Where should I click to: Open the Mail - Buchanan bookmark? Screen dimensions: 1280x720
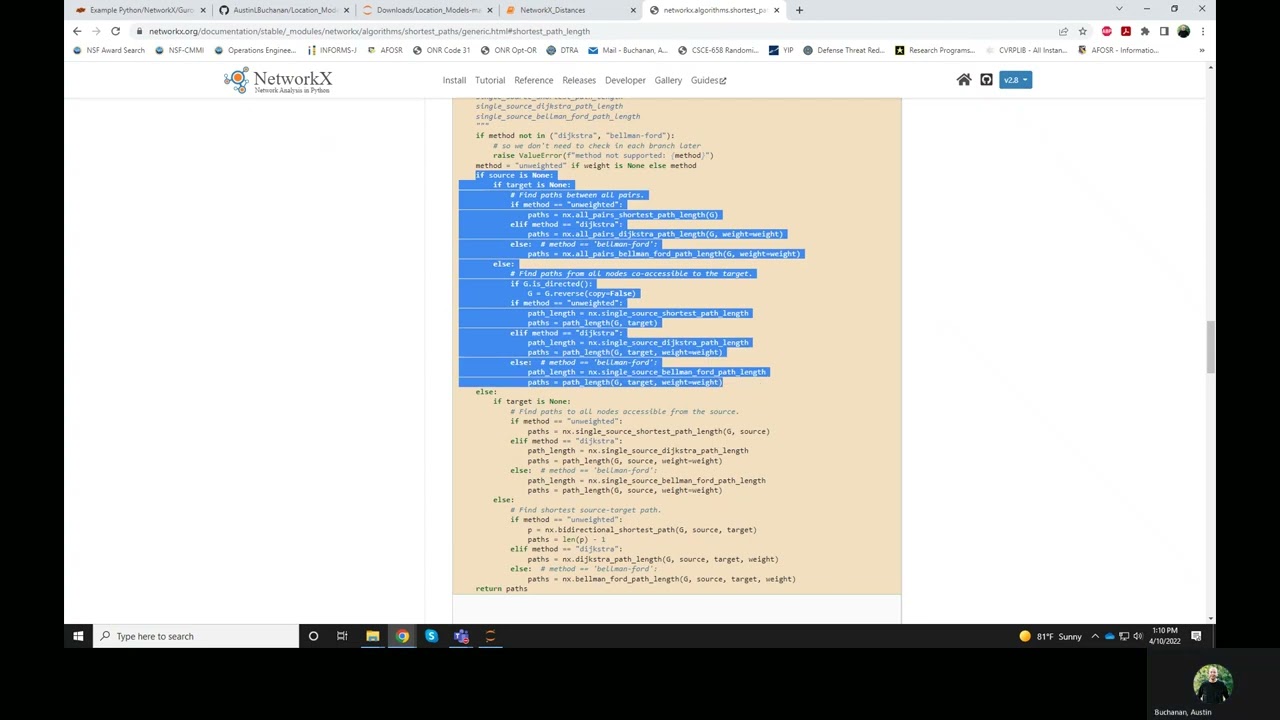[x=628, y=50]
